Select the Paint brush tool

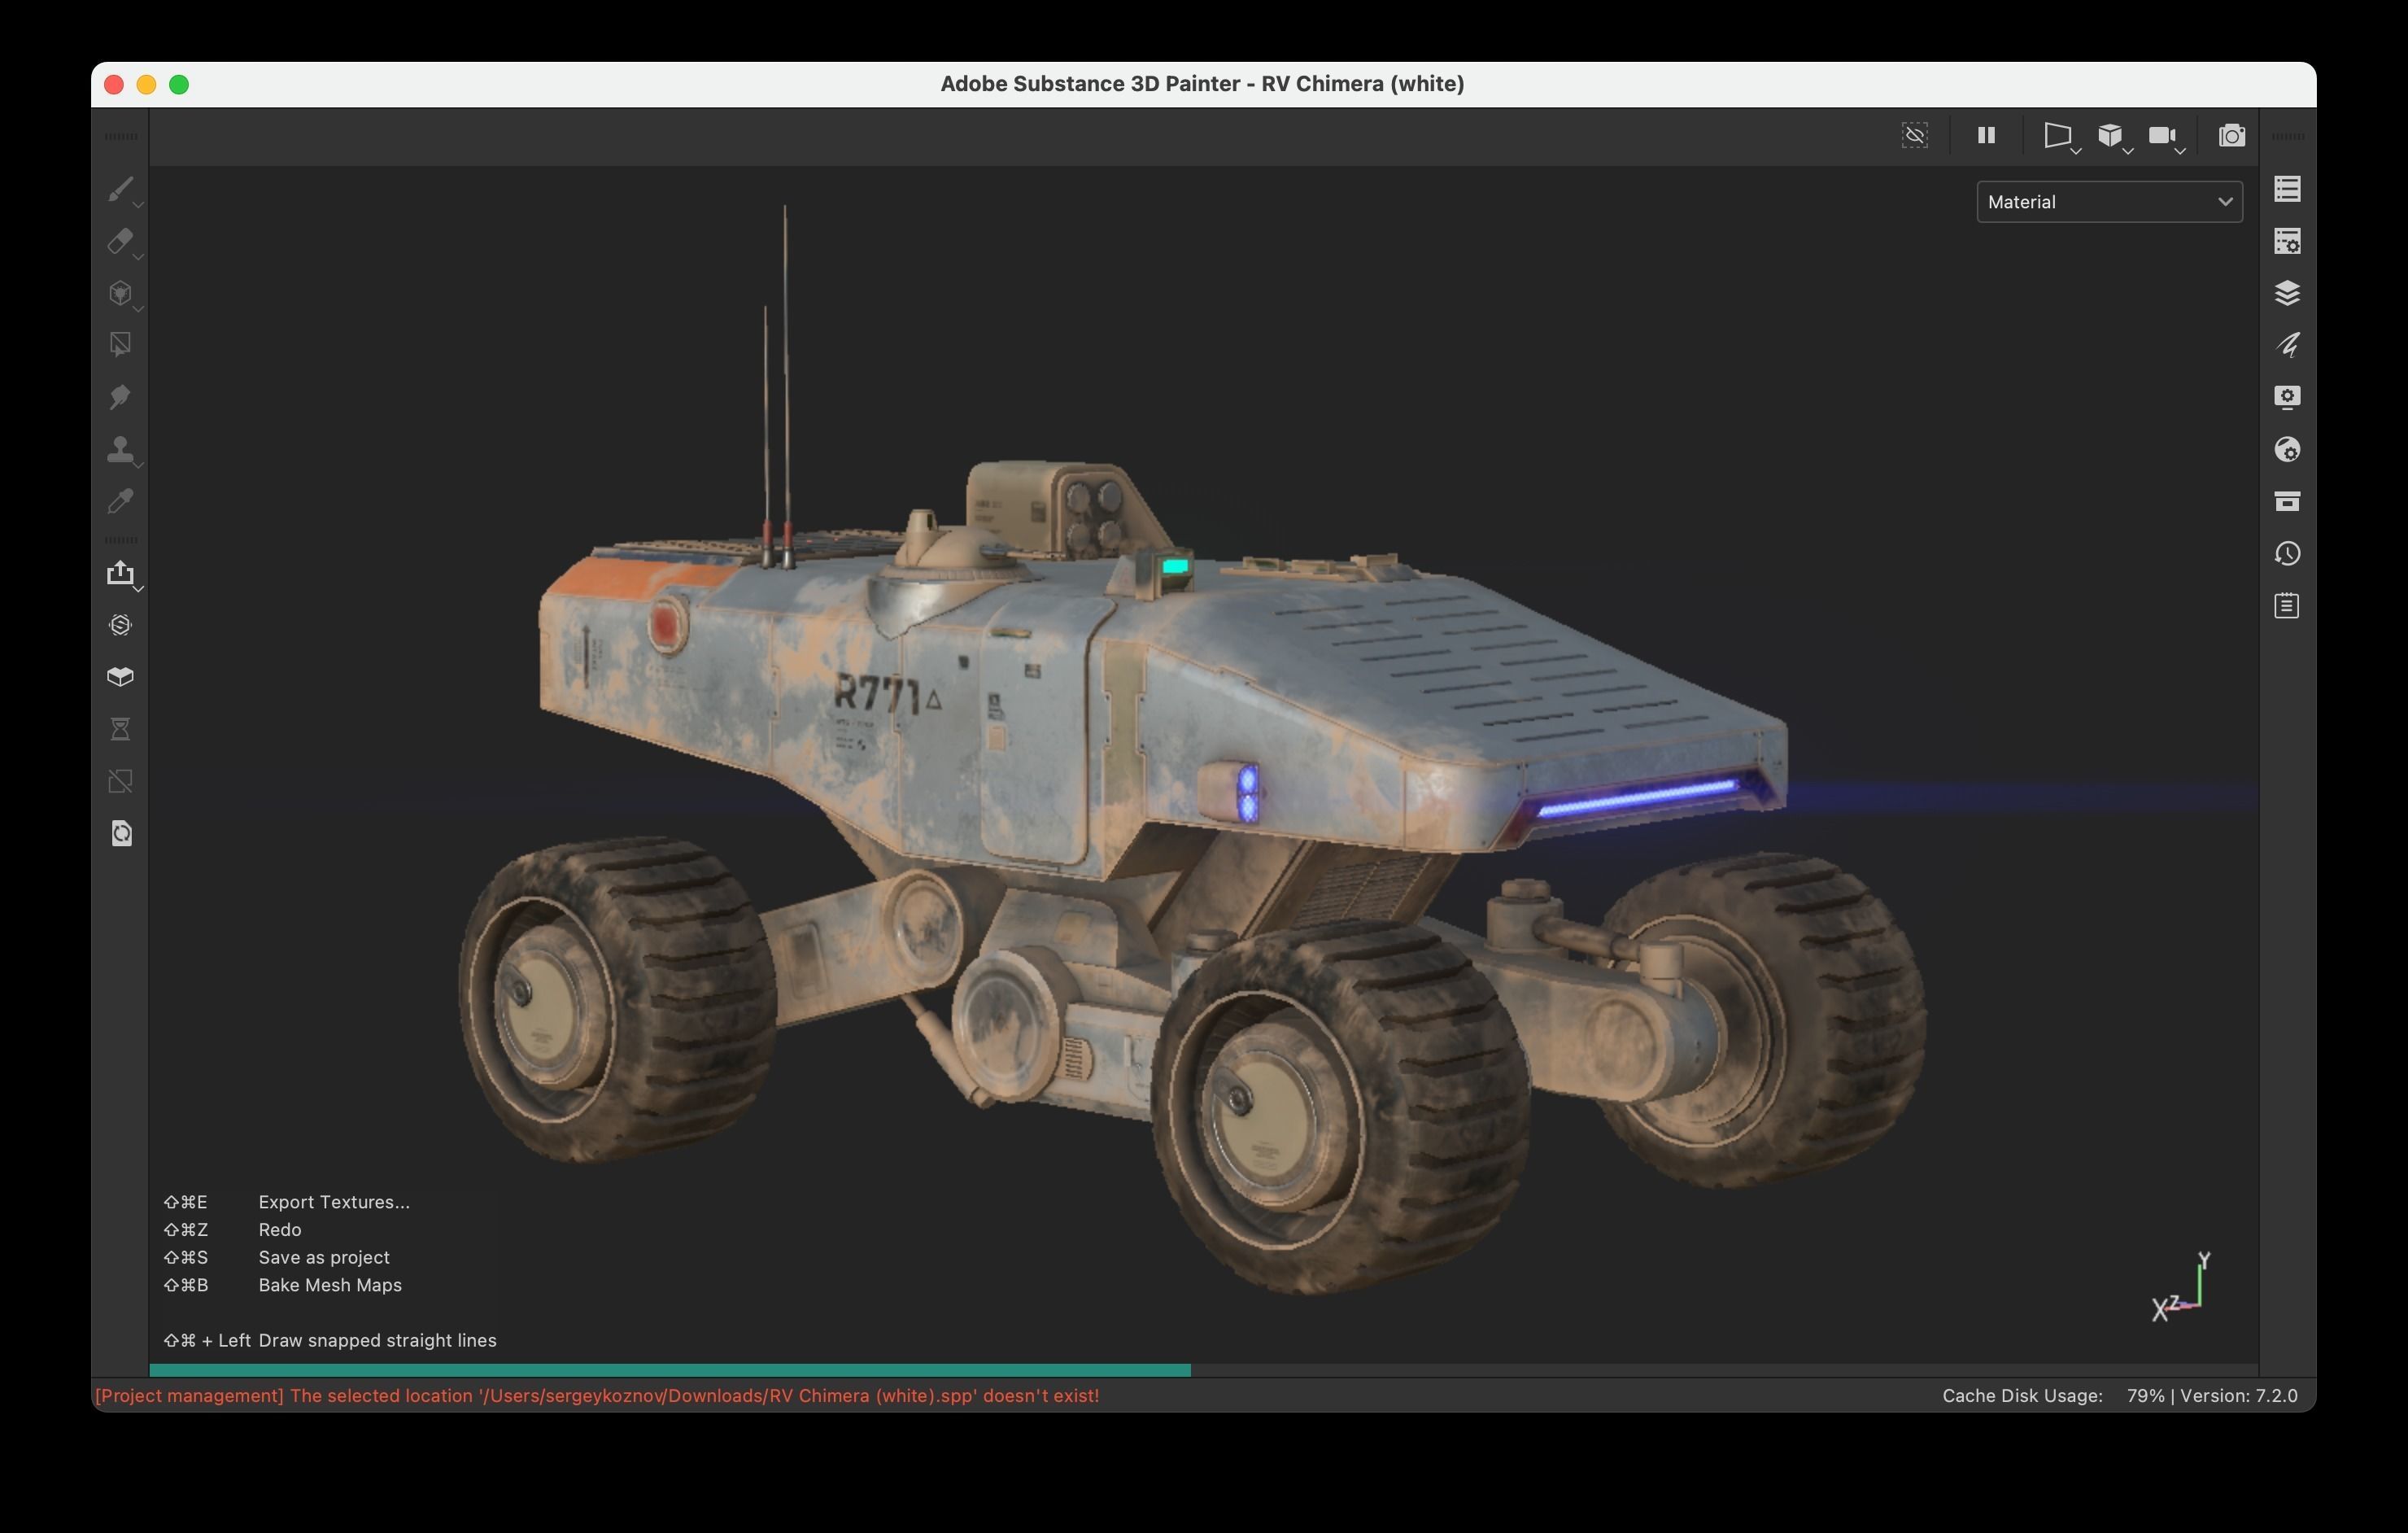click(x=119, y=189)
